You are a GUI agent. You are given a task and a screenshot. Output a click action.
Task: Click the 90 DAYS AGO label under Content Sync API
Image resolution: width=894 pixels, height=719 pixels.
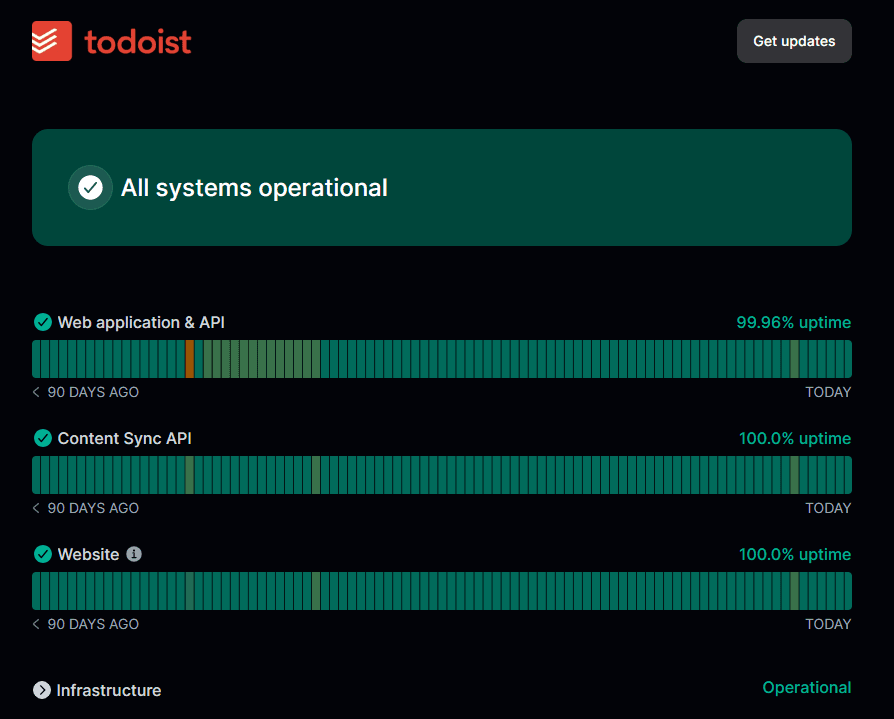[x=93, y=508]
